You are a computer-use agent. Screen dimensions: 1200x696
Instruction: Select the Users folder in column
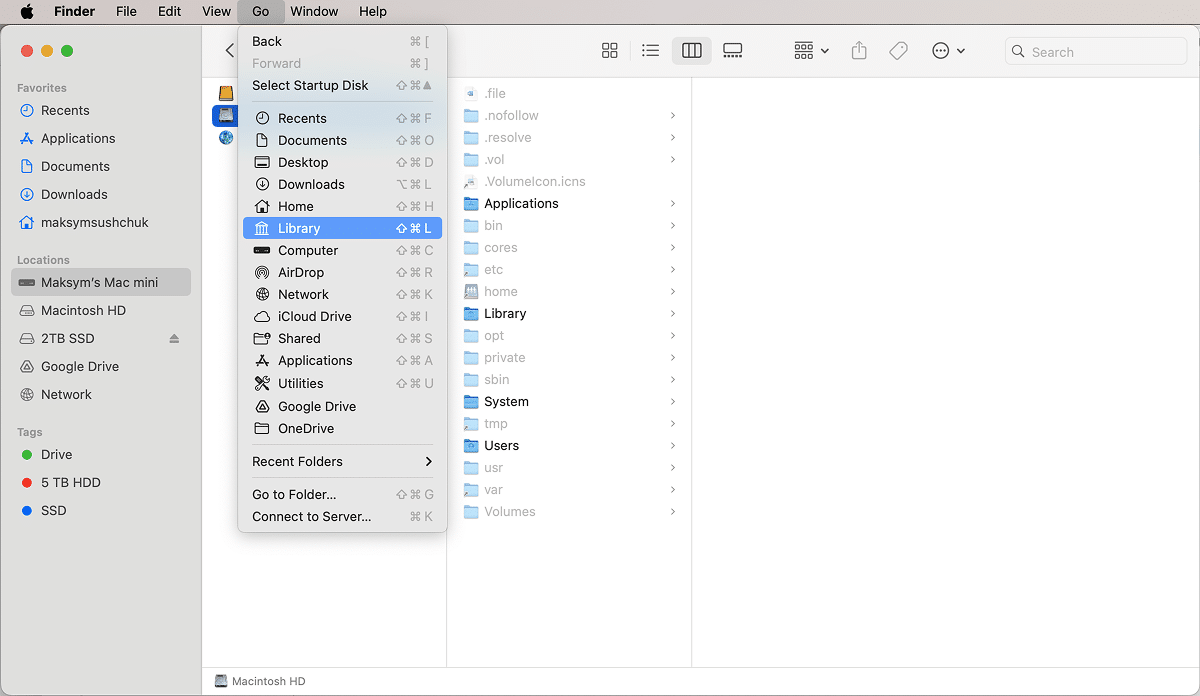pyautogui.click(x=569, y=445)
